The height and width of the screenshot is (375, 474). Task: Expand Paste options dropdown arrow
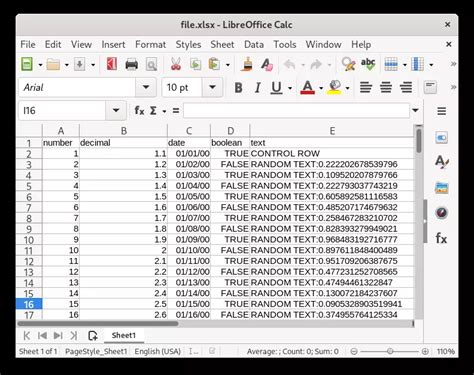pyautogui.click(x=228, y=65)
